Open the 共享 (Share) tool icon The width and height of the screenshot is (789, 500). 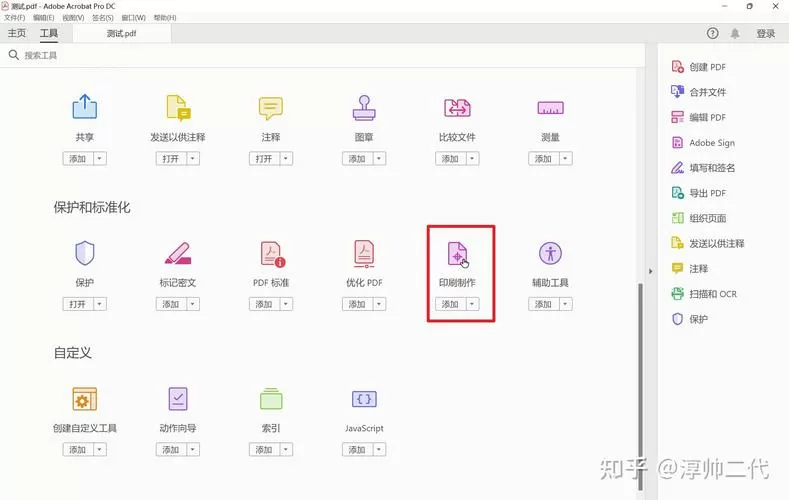point(85,107)
